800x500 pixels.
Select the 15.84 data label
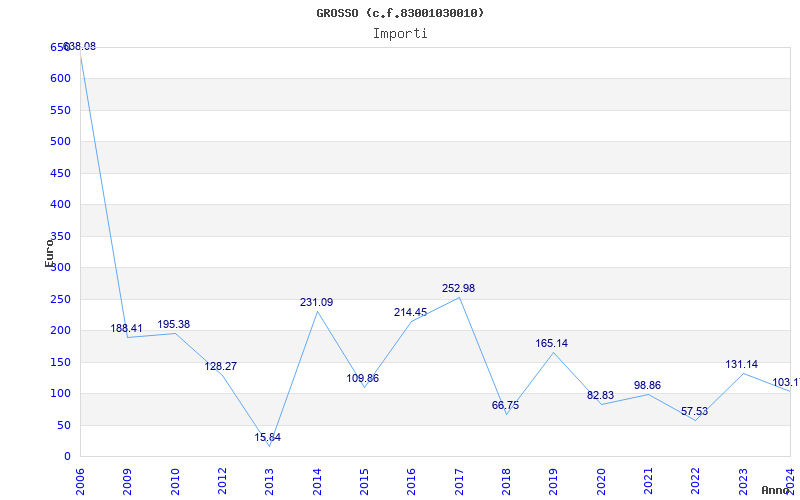point(268,437)
